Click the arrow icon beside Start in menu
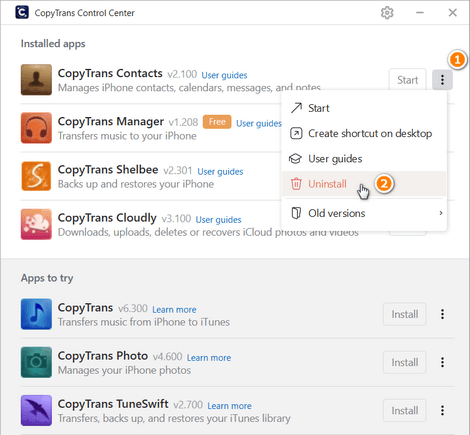This screenshot has height=435, width=470. pos(296,108)
